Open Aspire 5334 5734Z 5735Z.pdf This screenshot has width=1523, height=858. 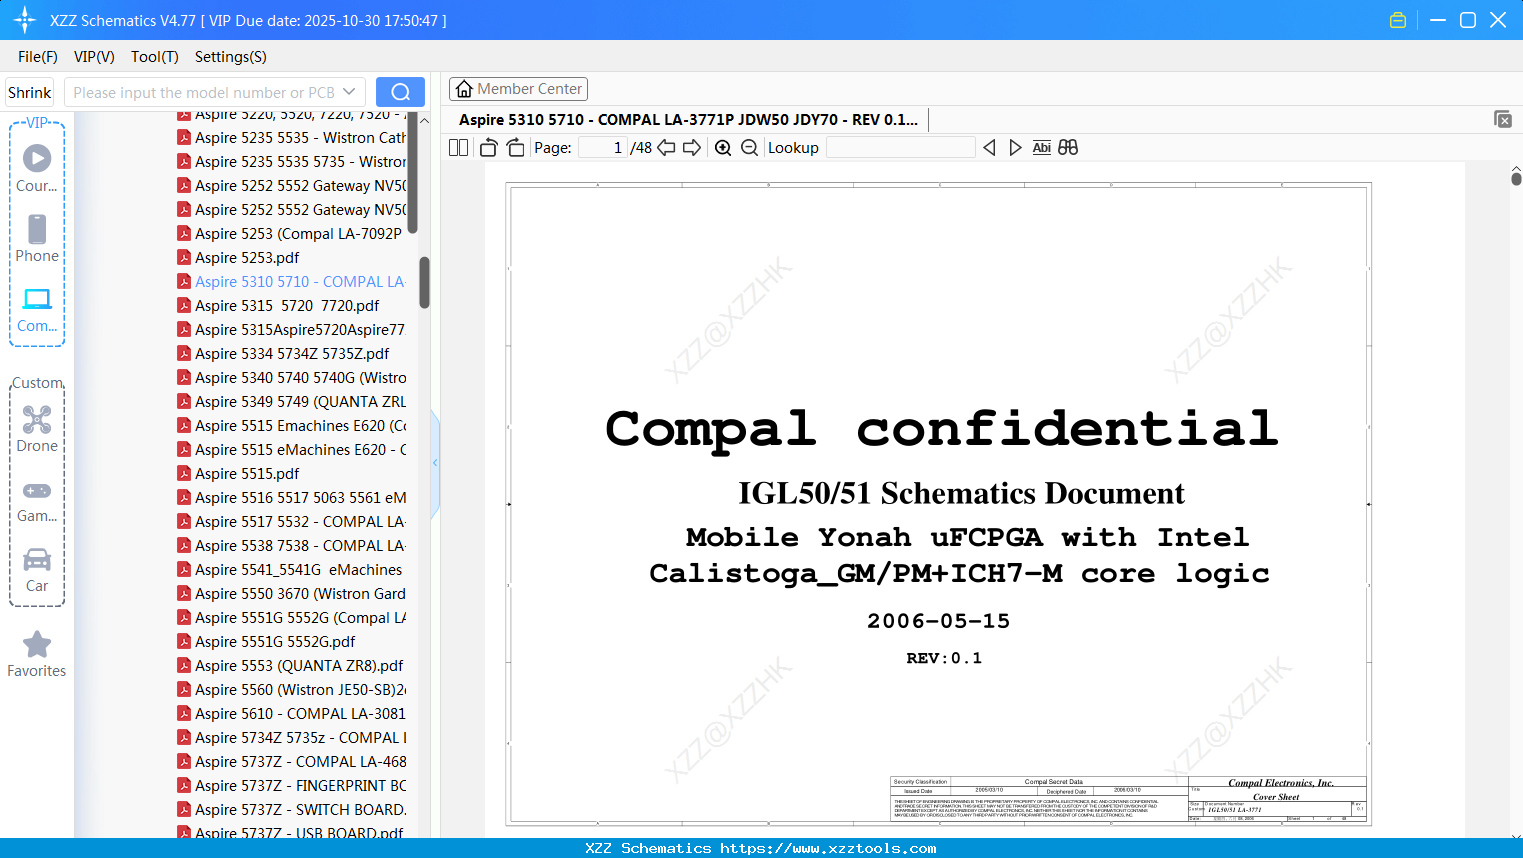click(283, 354)
